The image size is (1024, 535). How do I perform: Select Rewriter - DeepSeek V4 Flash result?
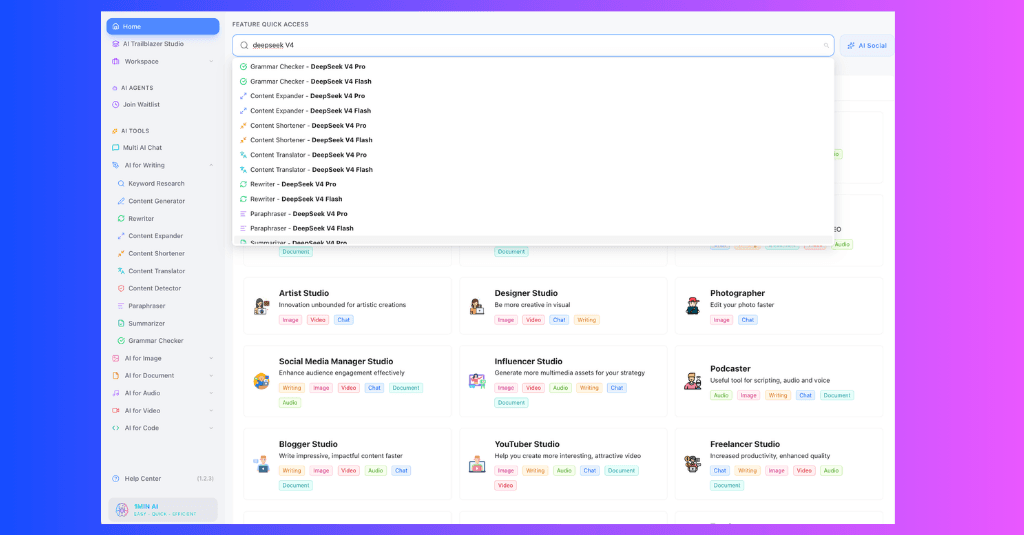click(x=533, y=199)
